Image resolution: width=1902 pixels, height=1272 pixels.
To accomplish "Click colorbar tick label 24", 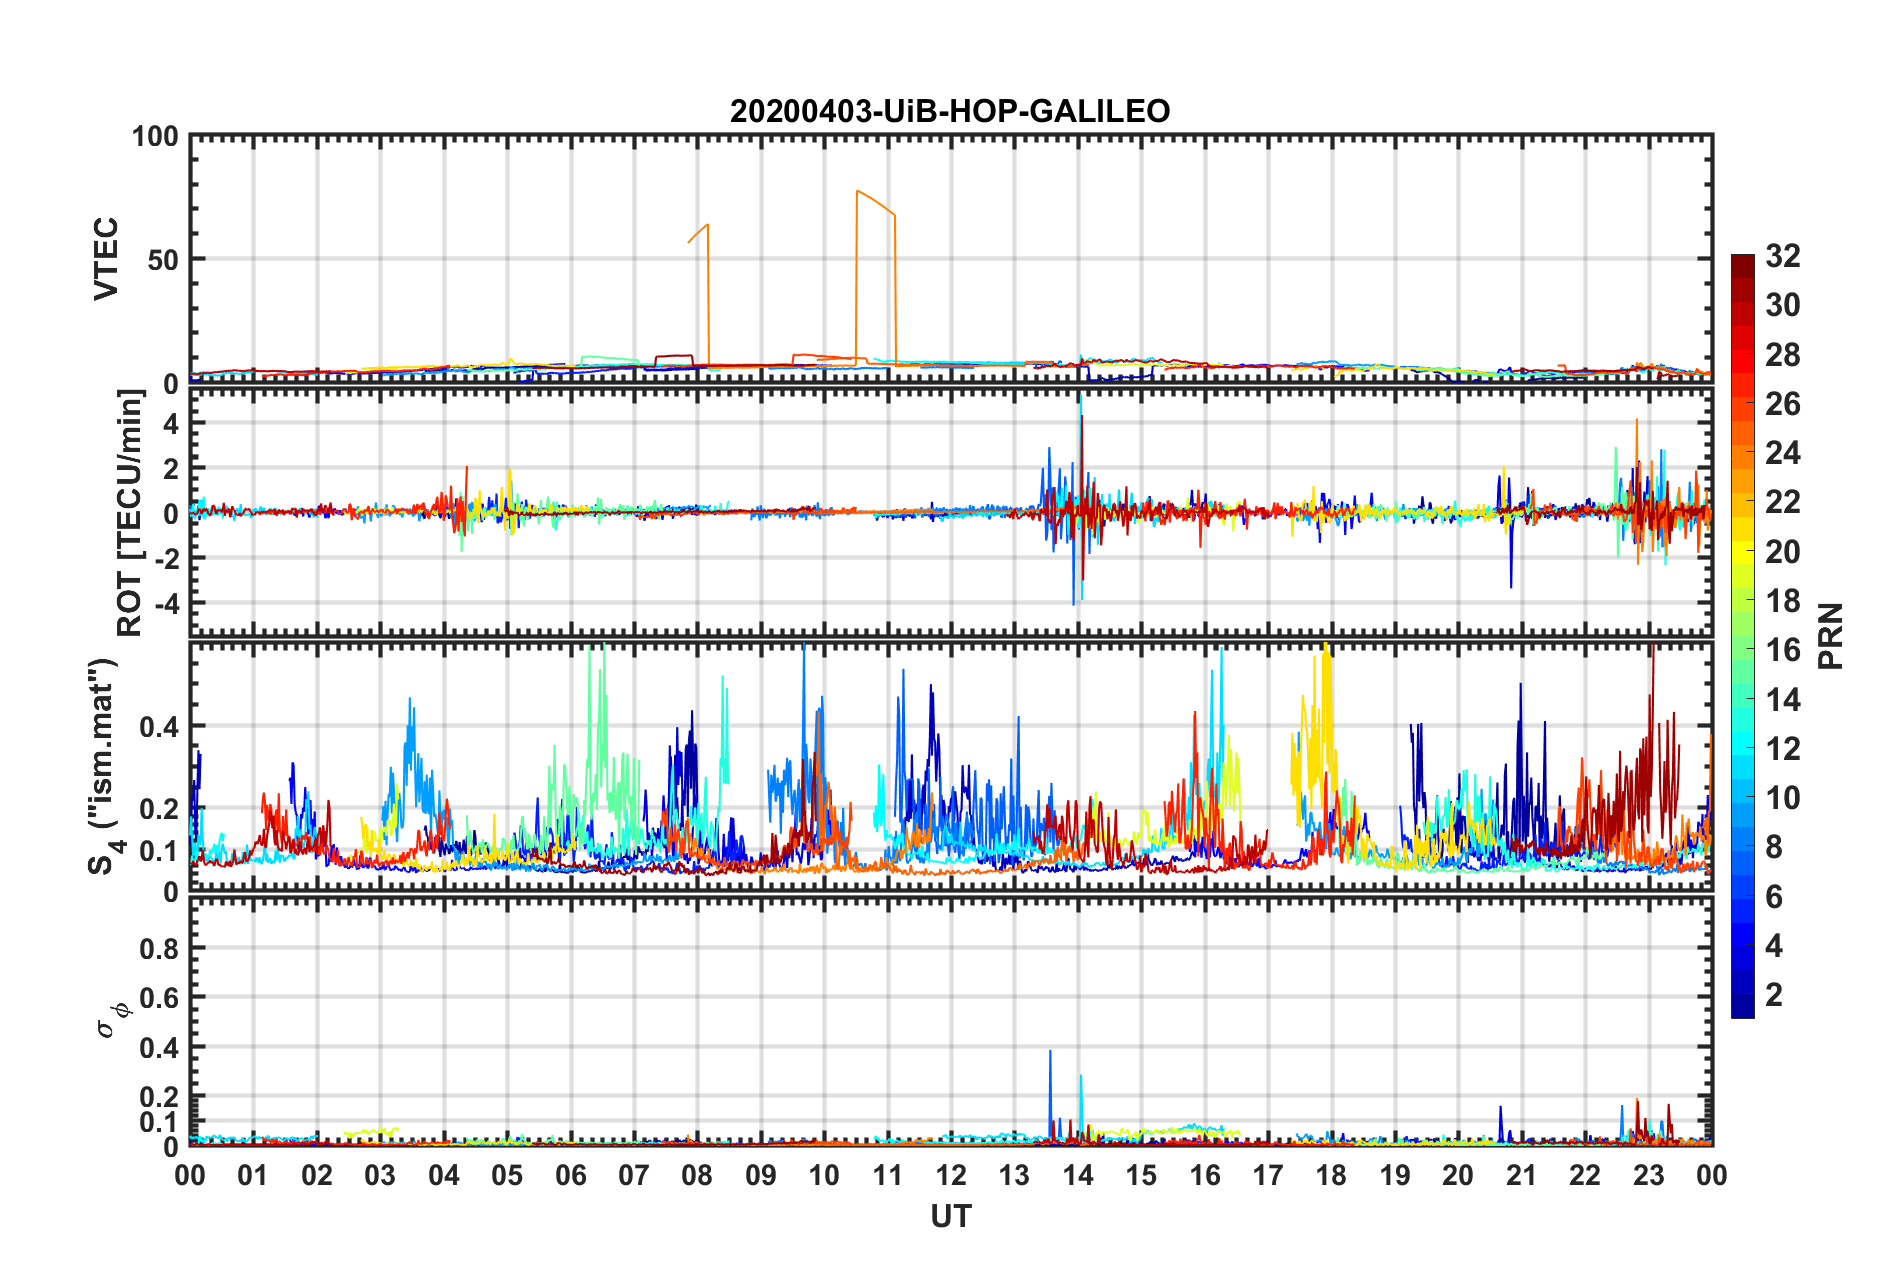I will [x=1783, y=453].
